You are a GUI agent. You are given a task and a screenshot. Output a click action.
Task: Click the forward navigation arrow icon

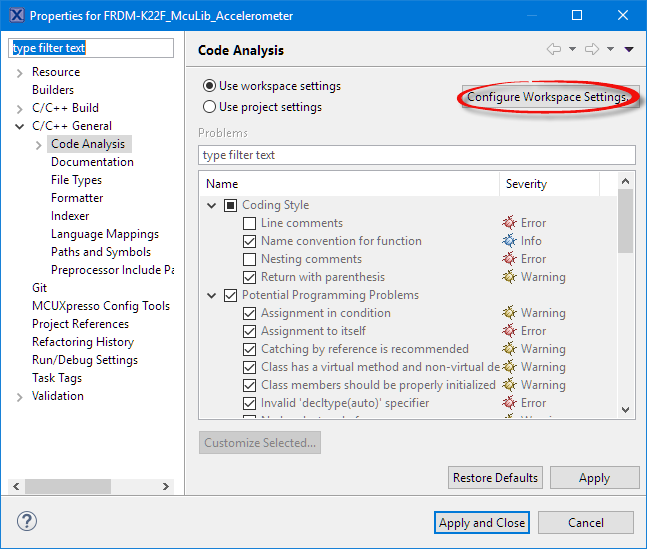click(x=592, y=50)
